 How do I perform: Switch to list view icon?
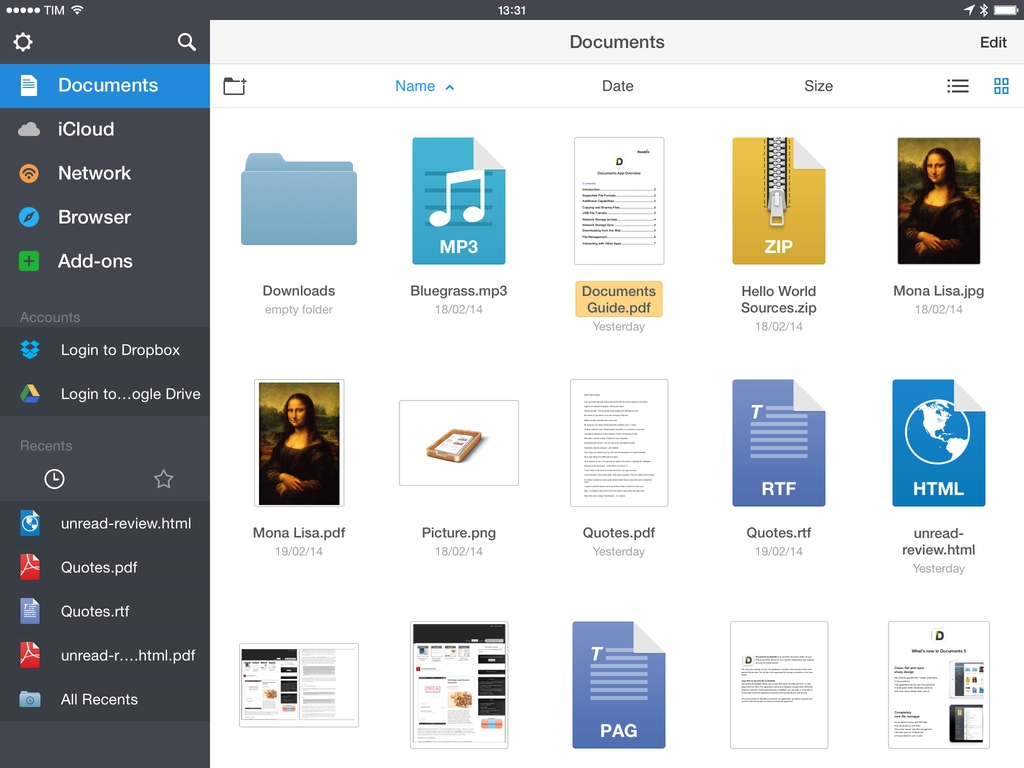click(x=957, y=86)
